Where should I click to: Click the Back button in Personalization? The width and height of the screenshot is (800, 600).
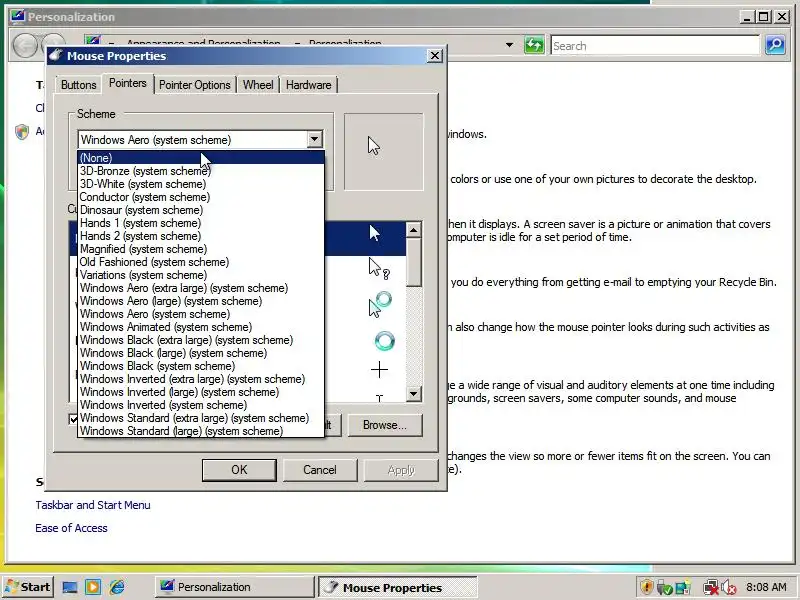pyautogui.click(x=26, y=46)
